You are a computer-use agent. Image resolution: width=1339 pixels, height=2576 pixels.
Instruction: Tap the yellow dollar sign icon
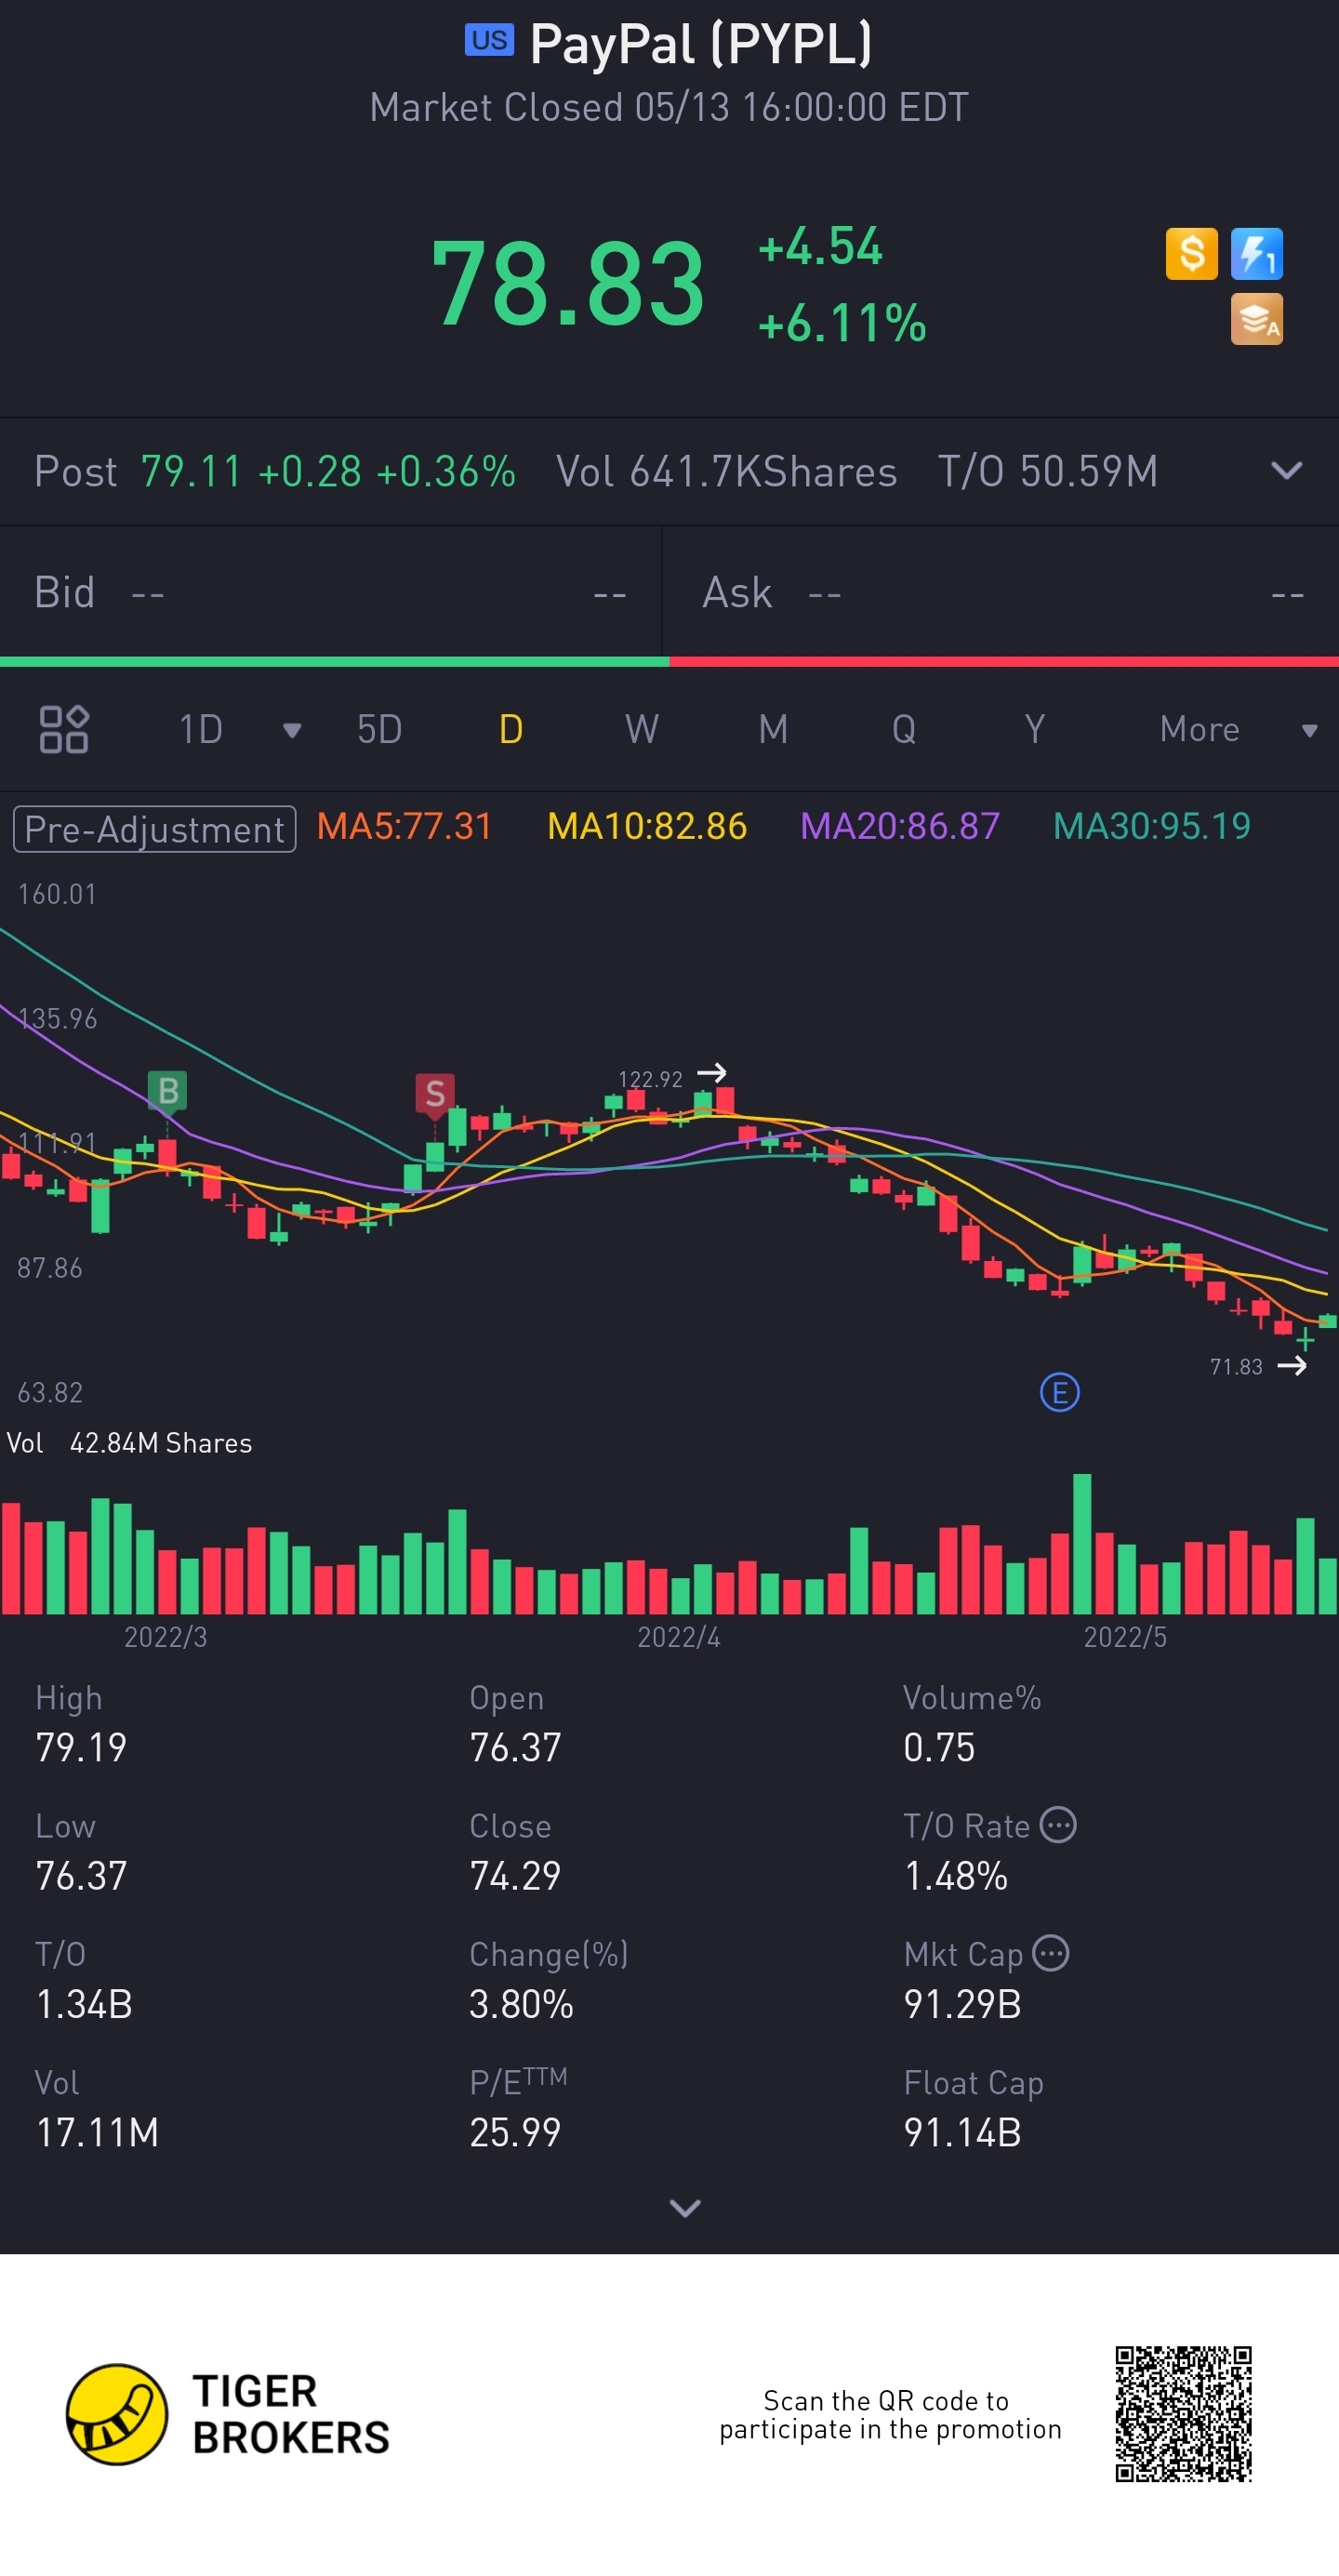[x=1191, y=254]
